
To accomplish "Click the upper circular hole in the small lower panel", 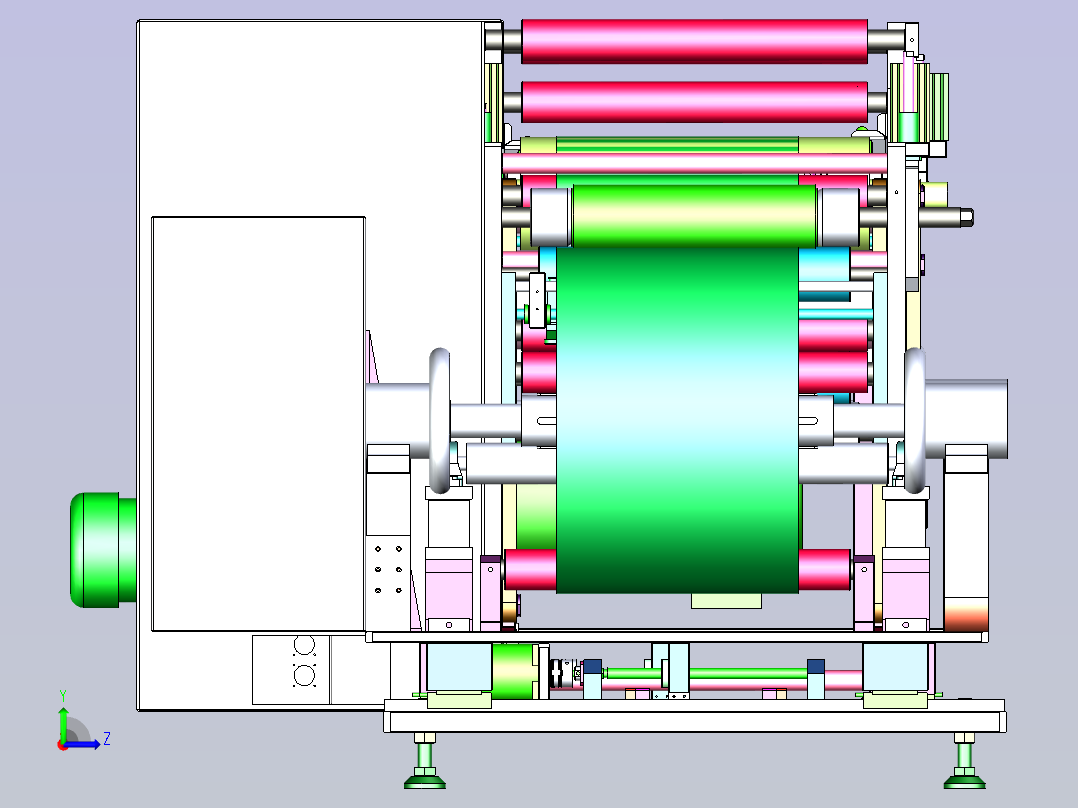I will pos(304,646).
